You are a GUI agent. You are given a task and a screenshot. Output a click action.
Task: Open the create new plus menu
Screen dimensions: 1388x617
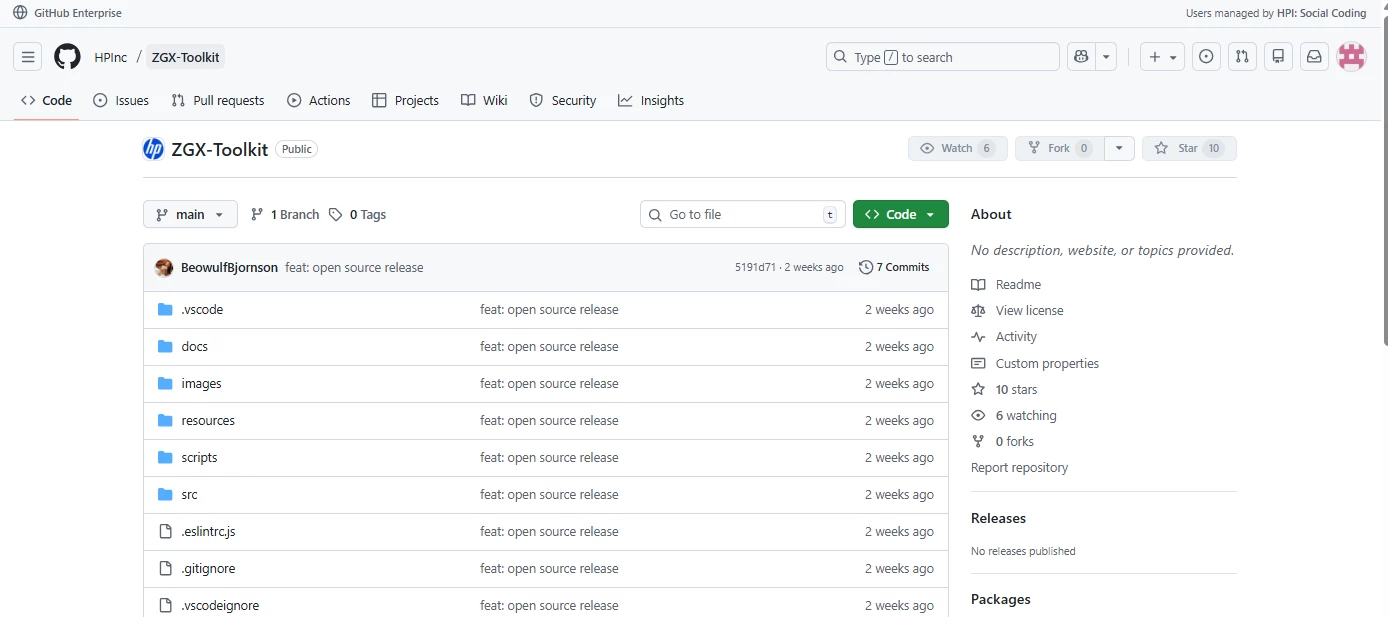coord(1162,57)
